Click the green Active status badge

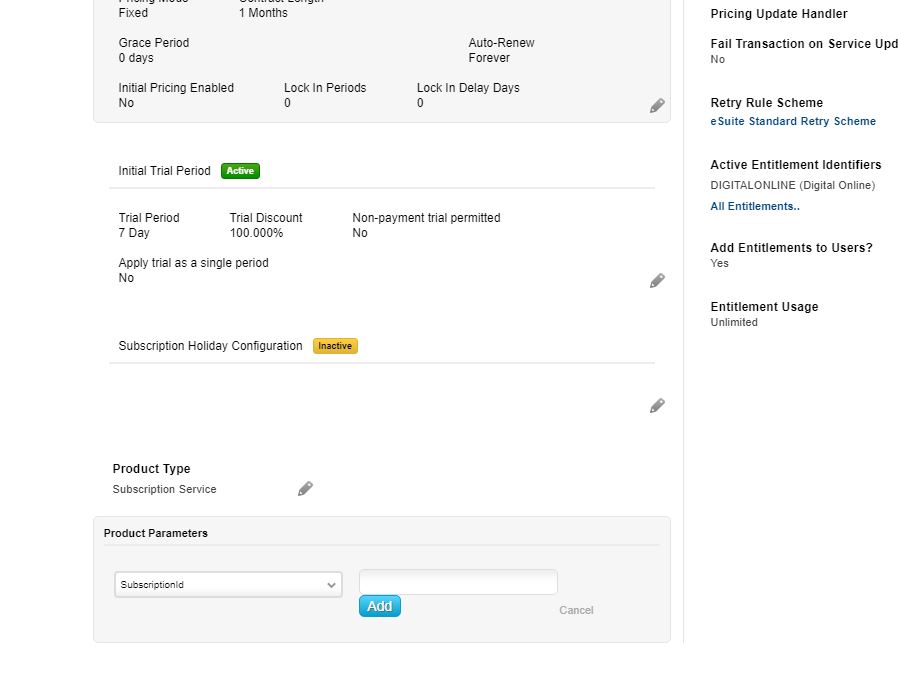pos(240,171)
